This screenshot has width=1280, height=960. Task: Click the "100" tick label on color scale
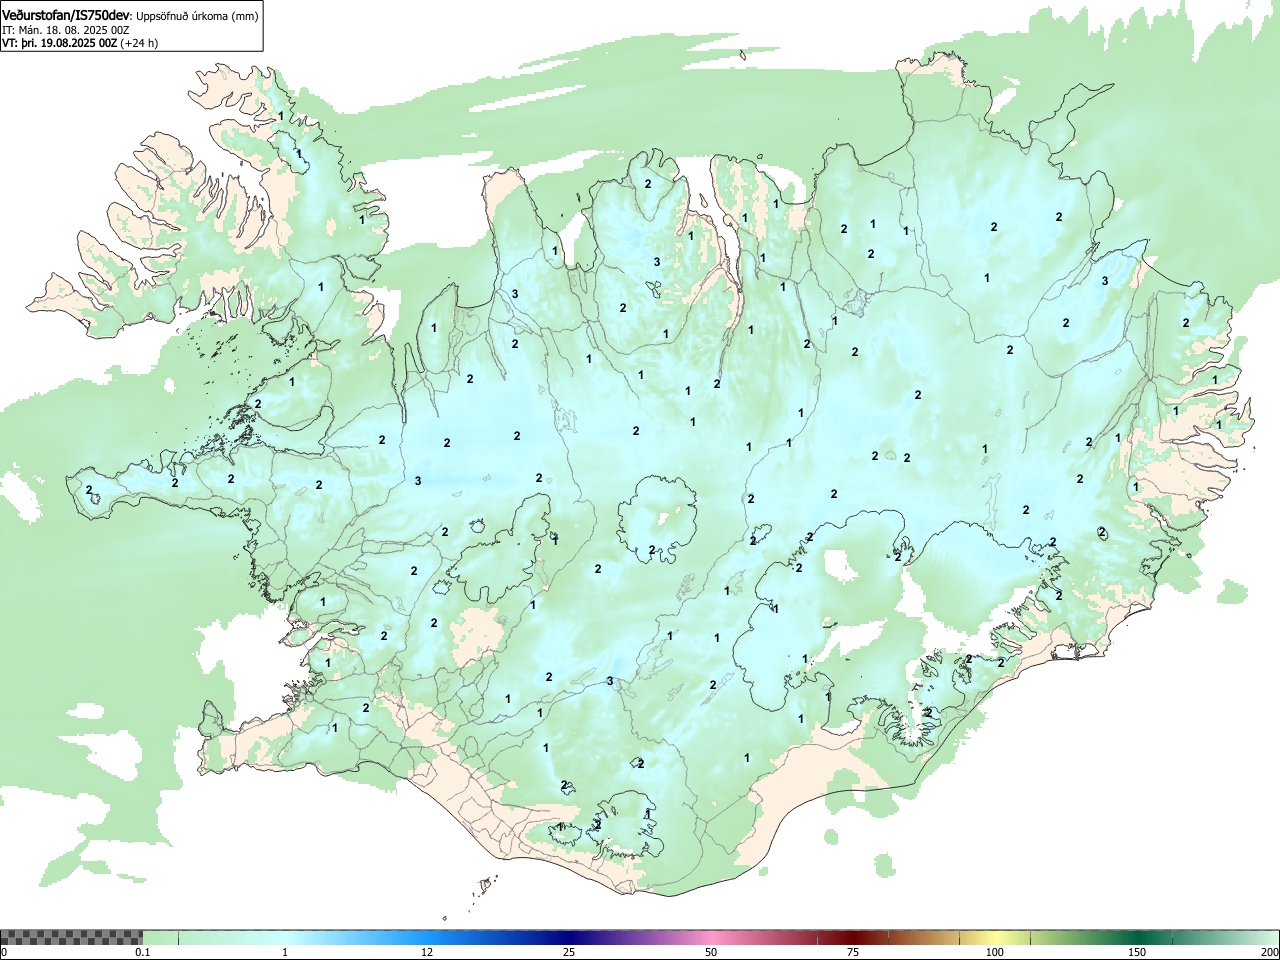(995, 952)
